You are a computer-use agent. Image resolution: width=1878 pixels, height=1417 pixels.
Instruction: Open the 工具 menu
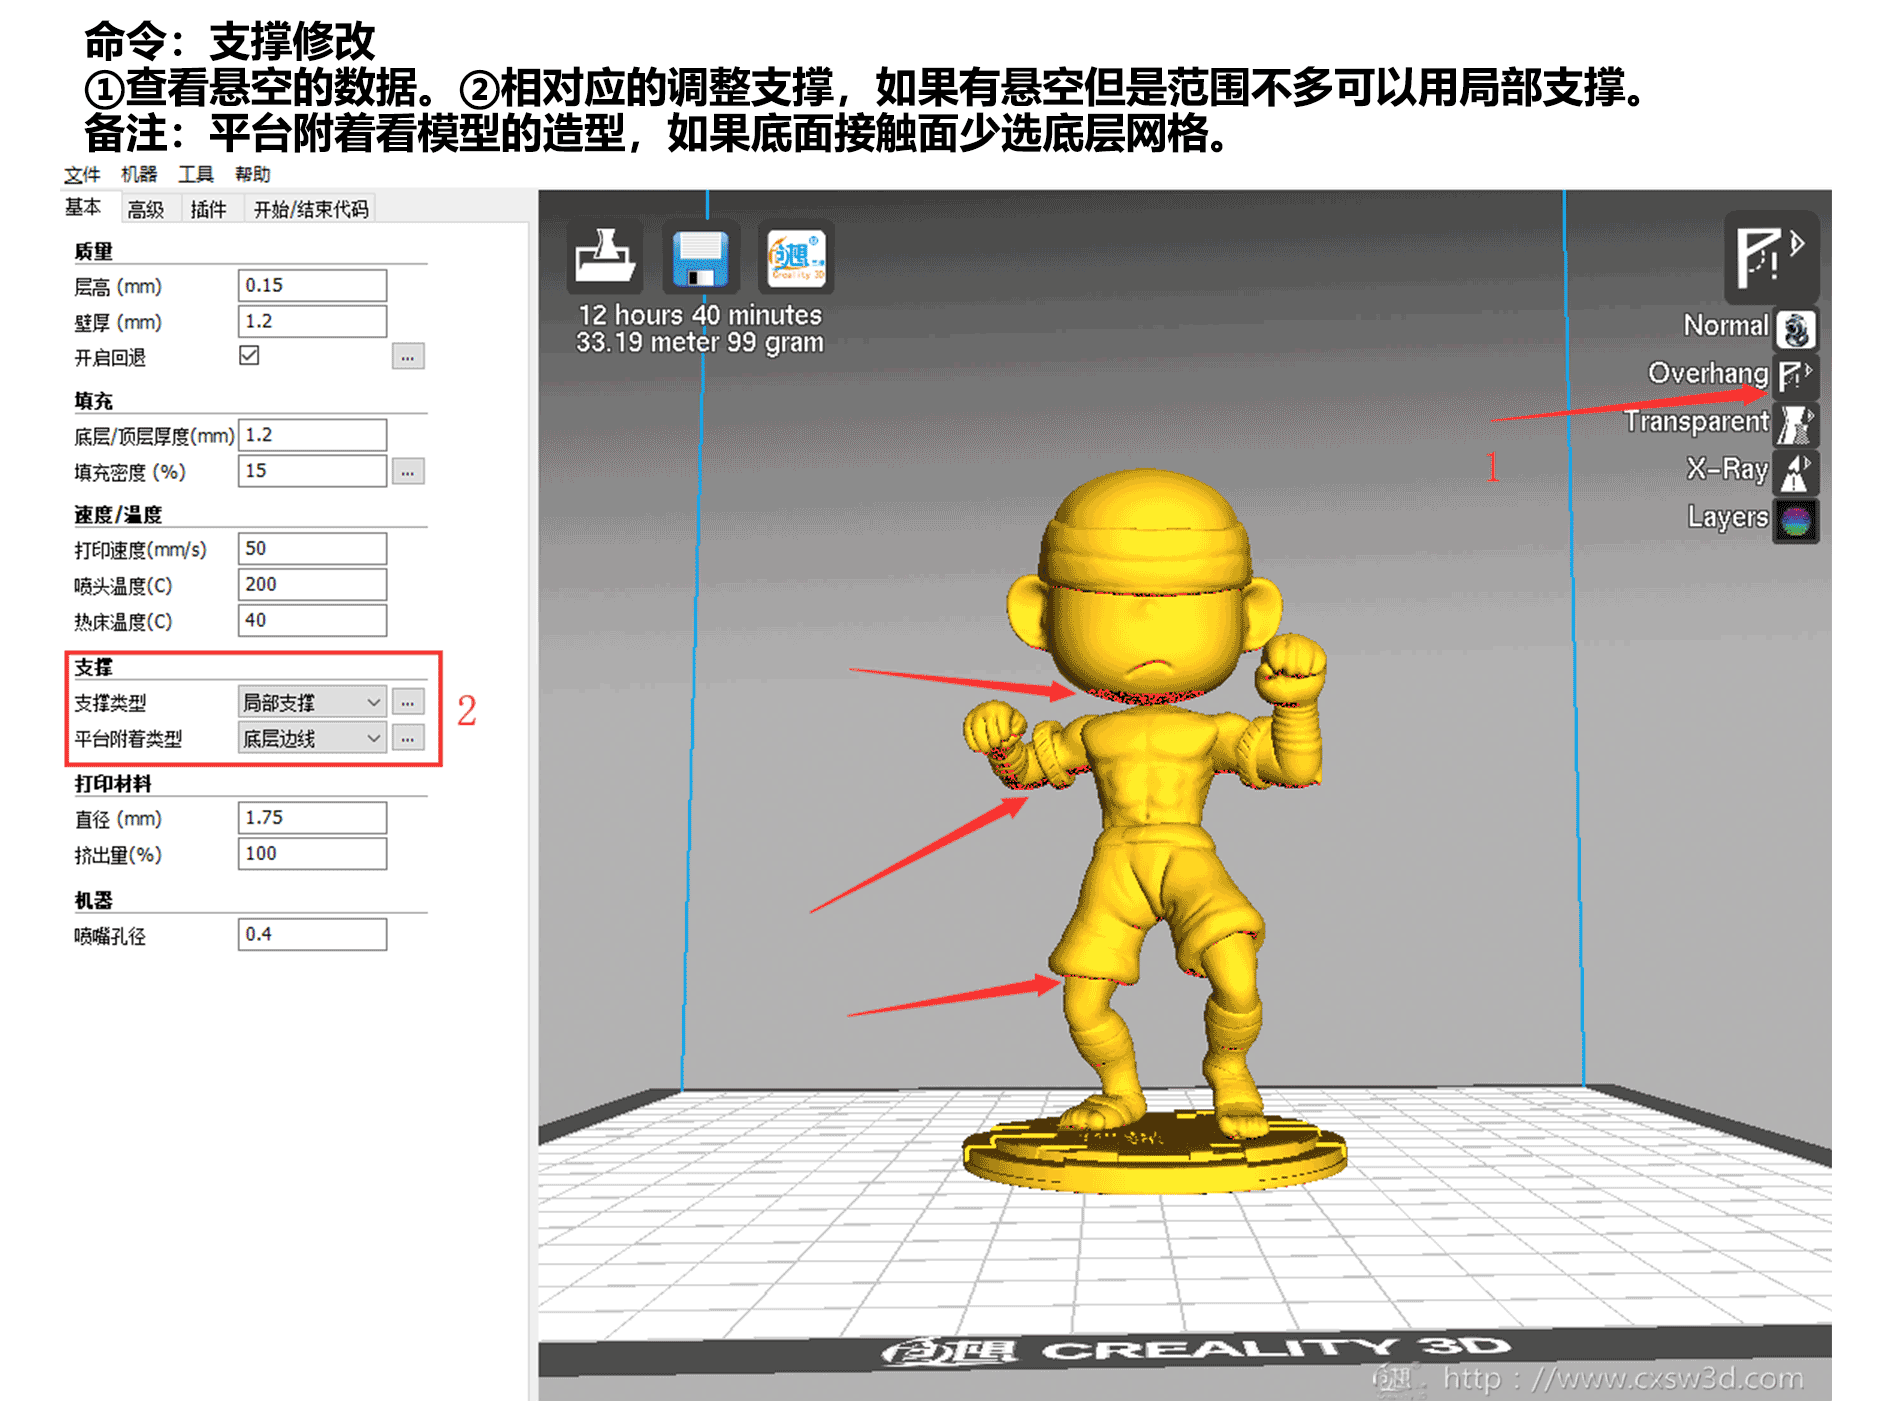(196, 174)
